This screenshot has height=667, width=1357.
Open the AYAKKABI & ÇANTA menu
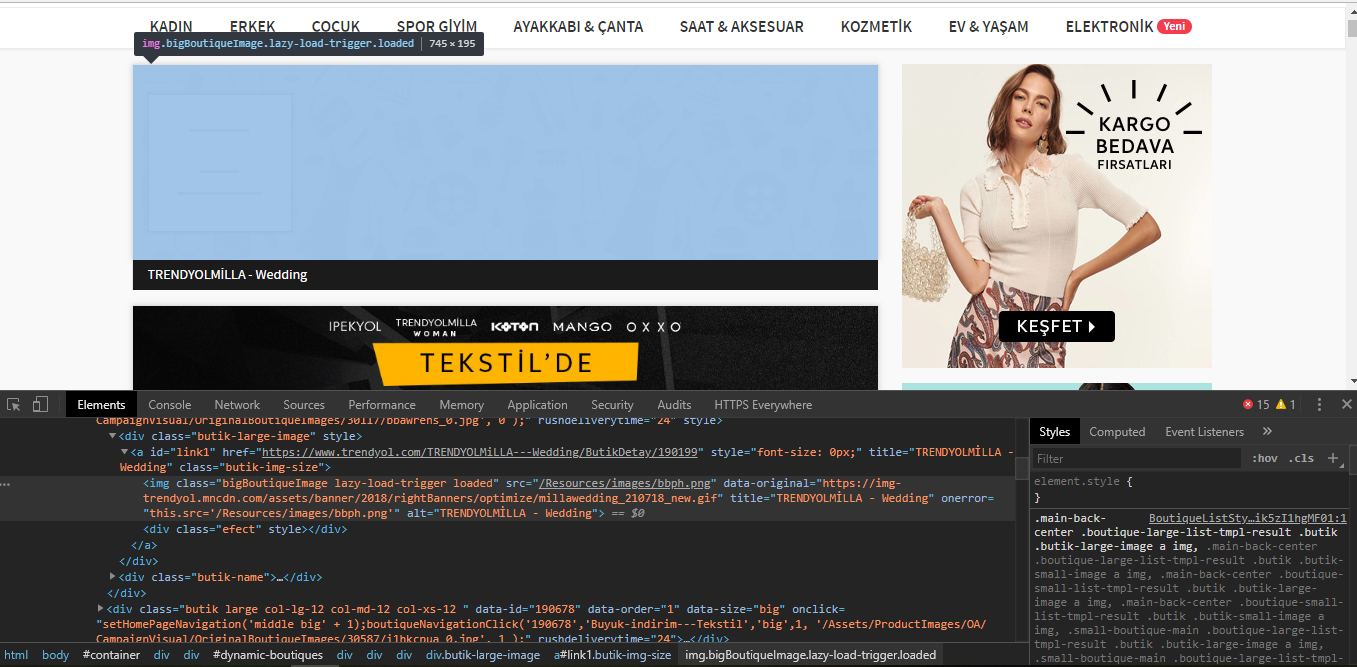coord(578,26)
